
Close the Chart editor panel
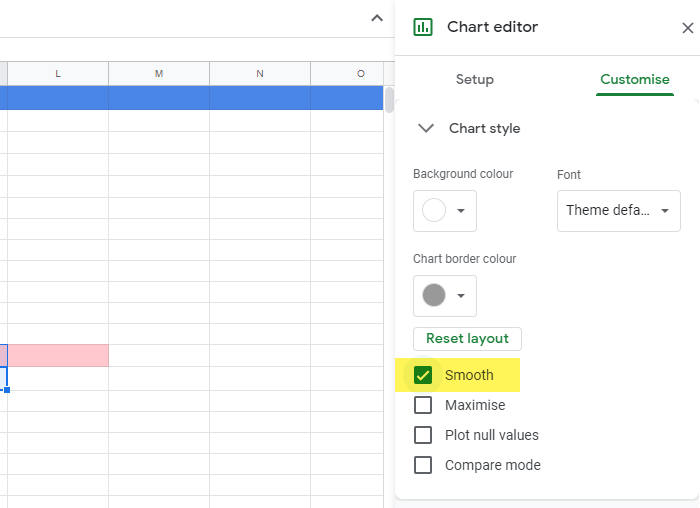688,28
